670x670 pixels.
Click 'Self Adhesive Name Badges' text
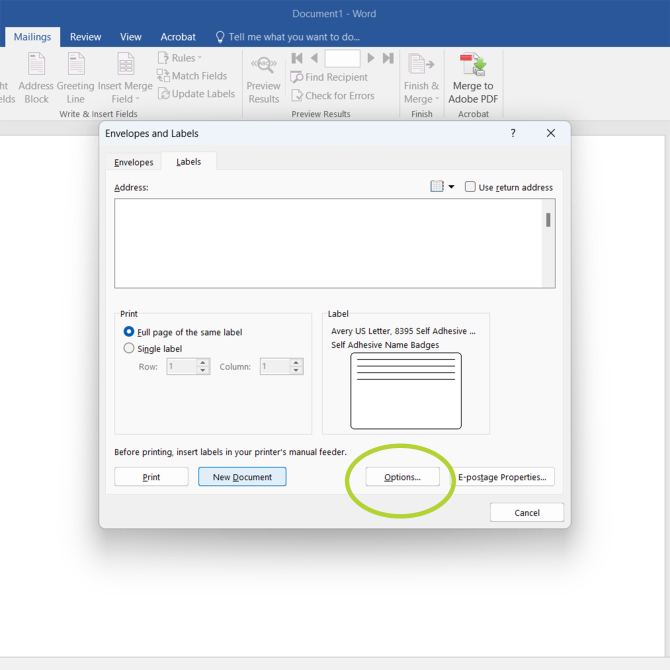tap(385, 345)
